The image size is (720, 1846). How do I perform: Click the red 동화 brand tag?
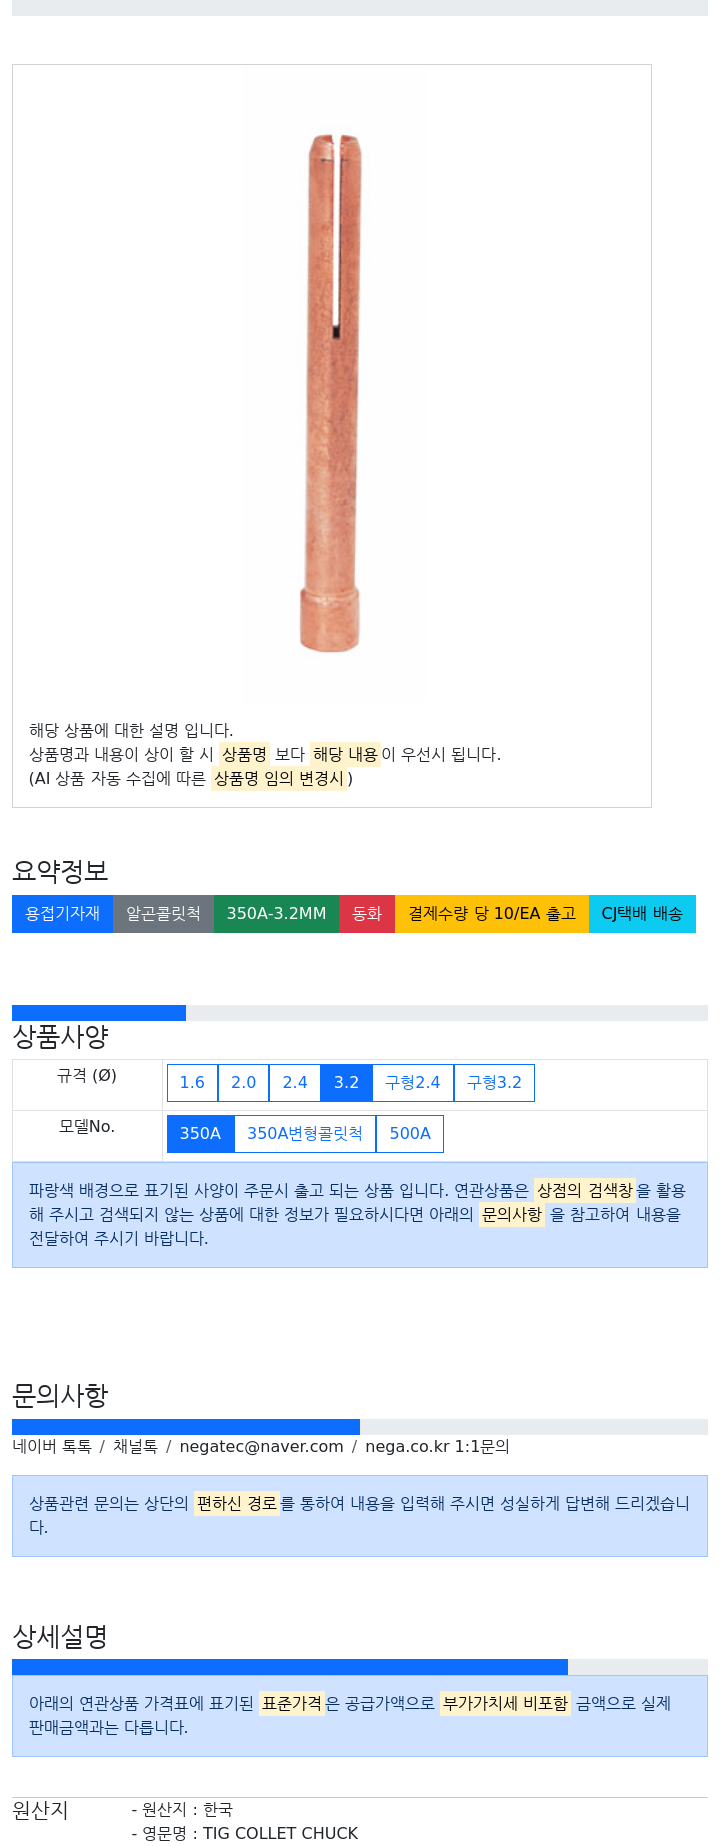tap(367, 914)
